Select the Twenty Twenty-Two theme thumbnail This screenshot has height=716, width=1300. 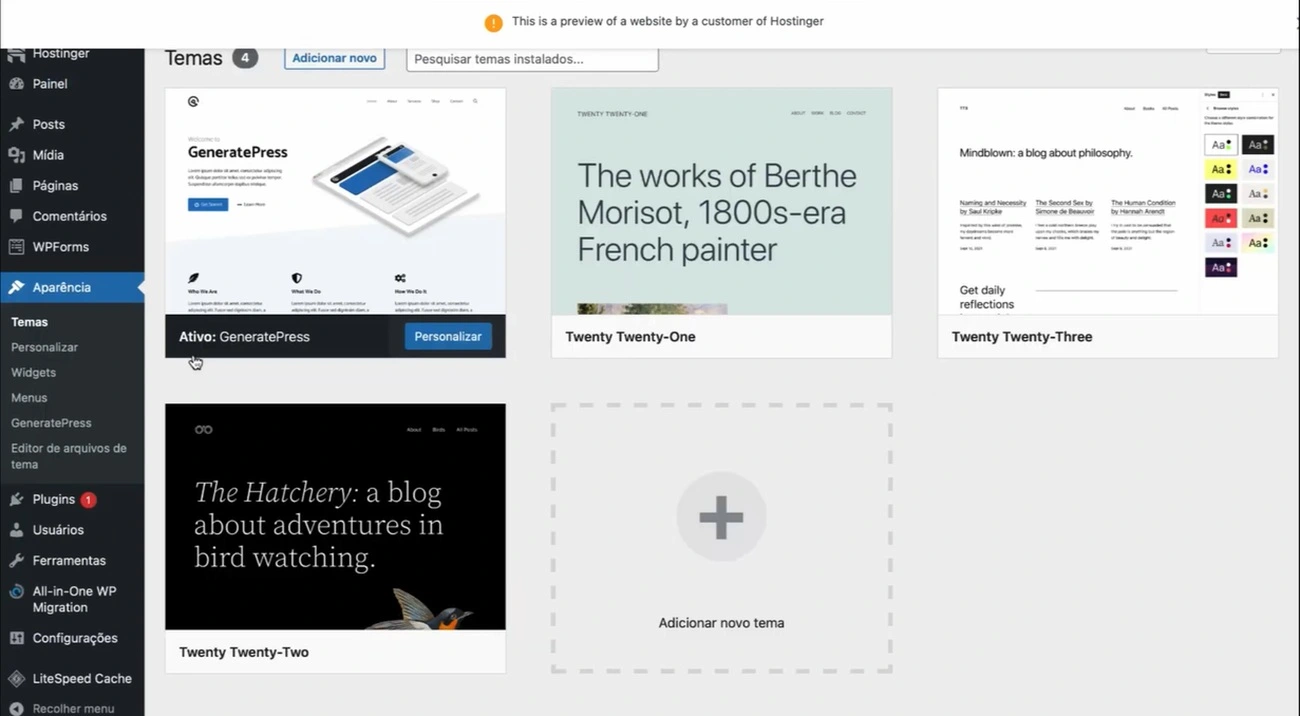coord(335,517)
